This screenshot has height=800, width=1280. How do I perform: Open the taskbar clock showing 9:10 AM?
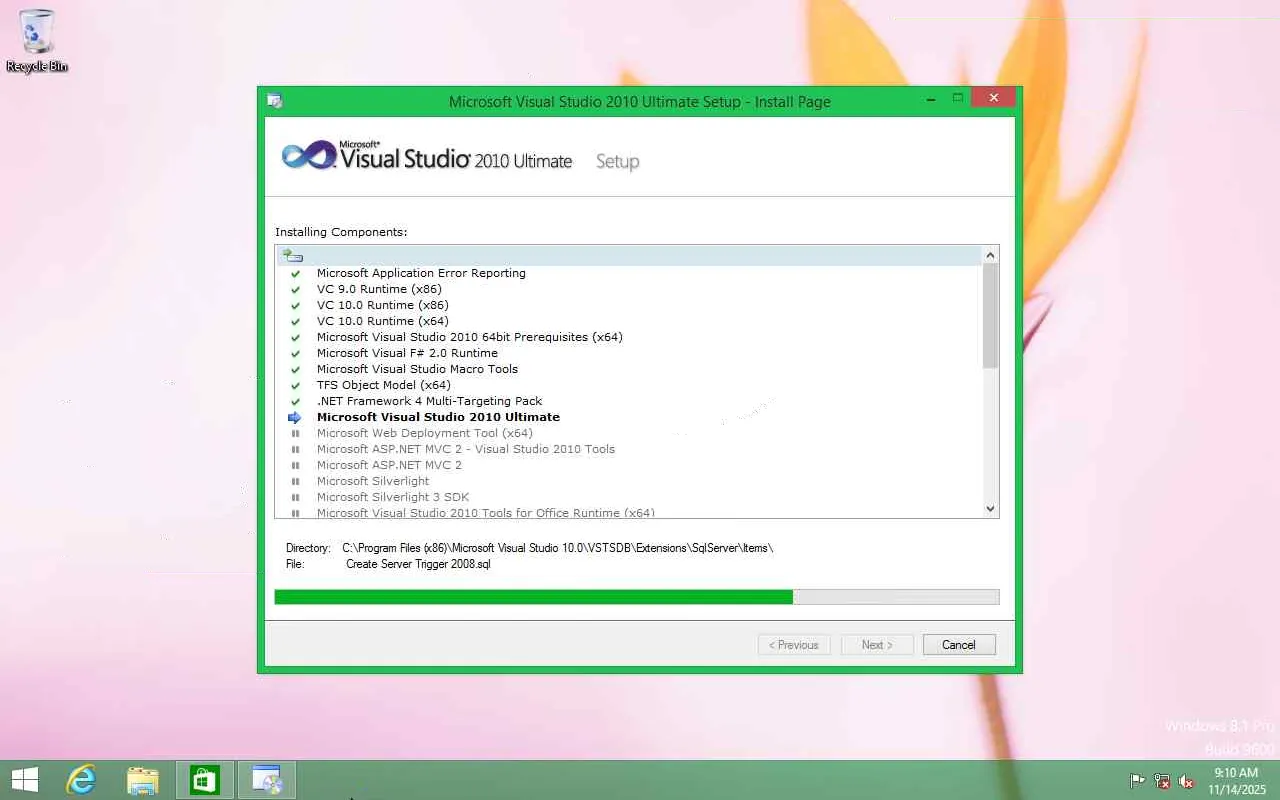click(x=1235, y=781)
